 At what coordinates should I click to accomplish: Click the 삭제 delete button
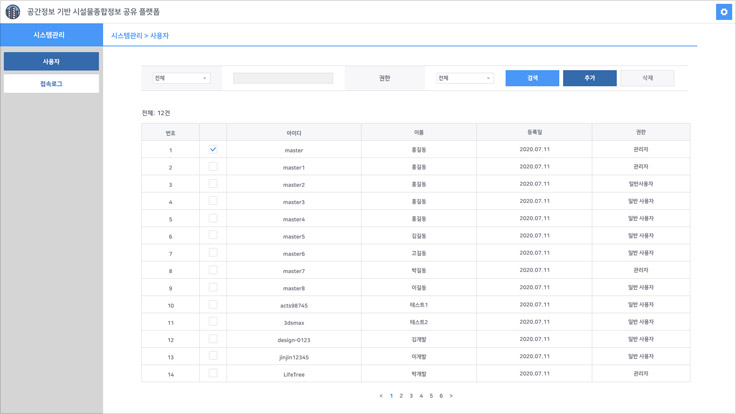647,78
